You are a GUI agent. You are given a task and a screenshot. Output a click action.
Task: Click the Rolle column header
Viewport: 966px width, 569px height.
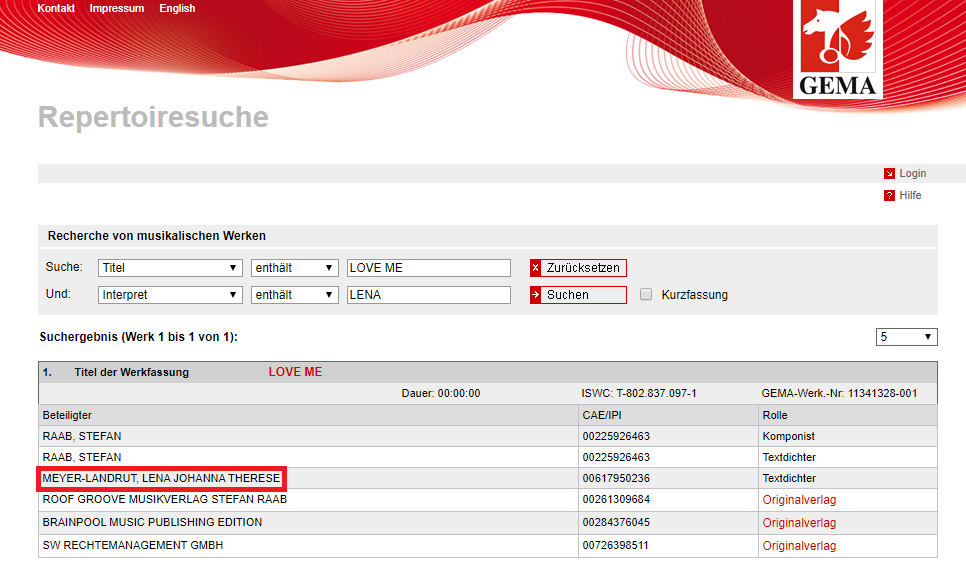point(775,416)
